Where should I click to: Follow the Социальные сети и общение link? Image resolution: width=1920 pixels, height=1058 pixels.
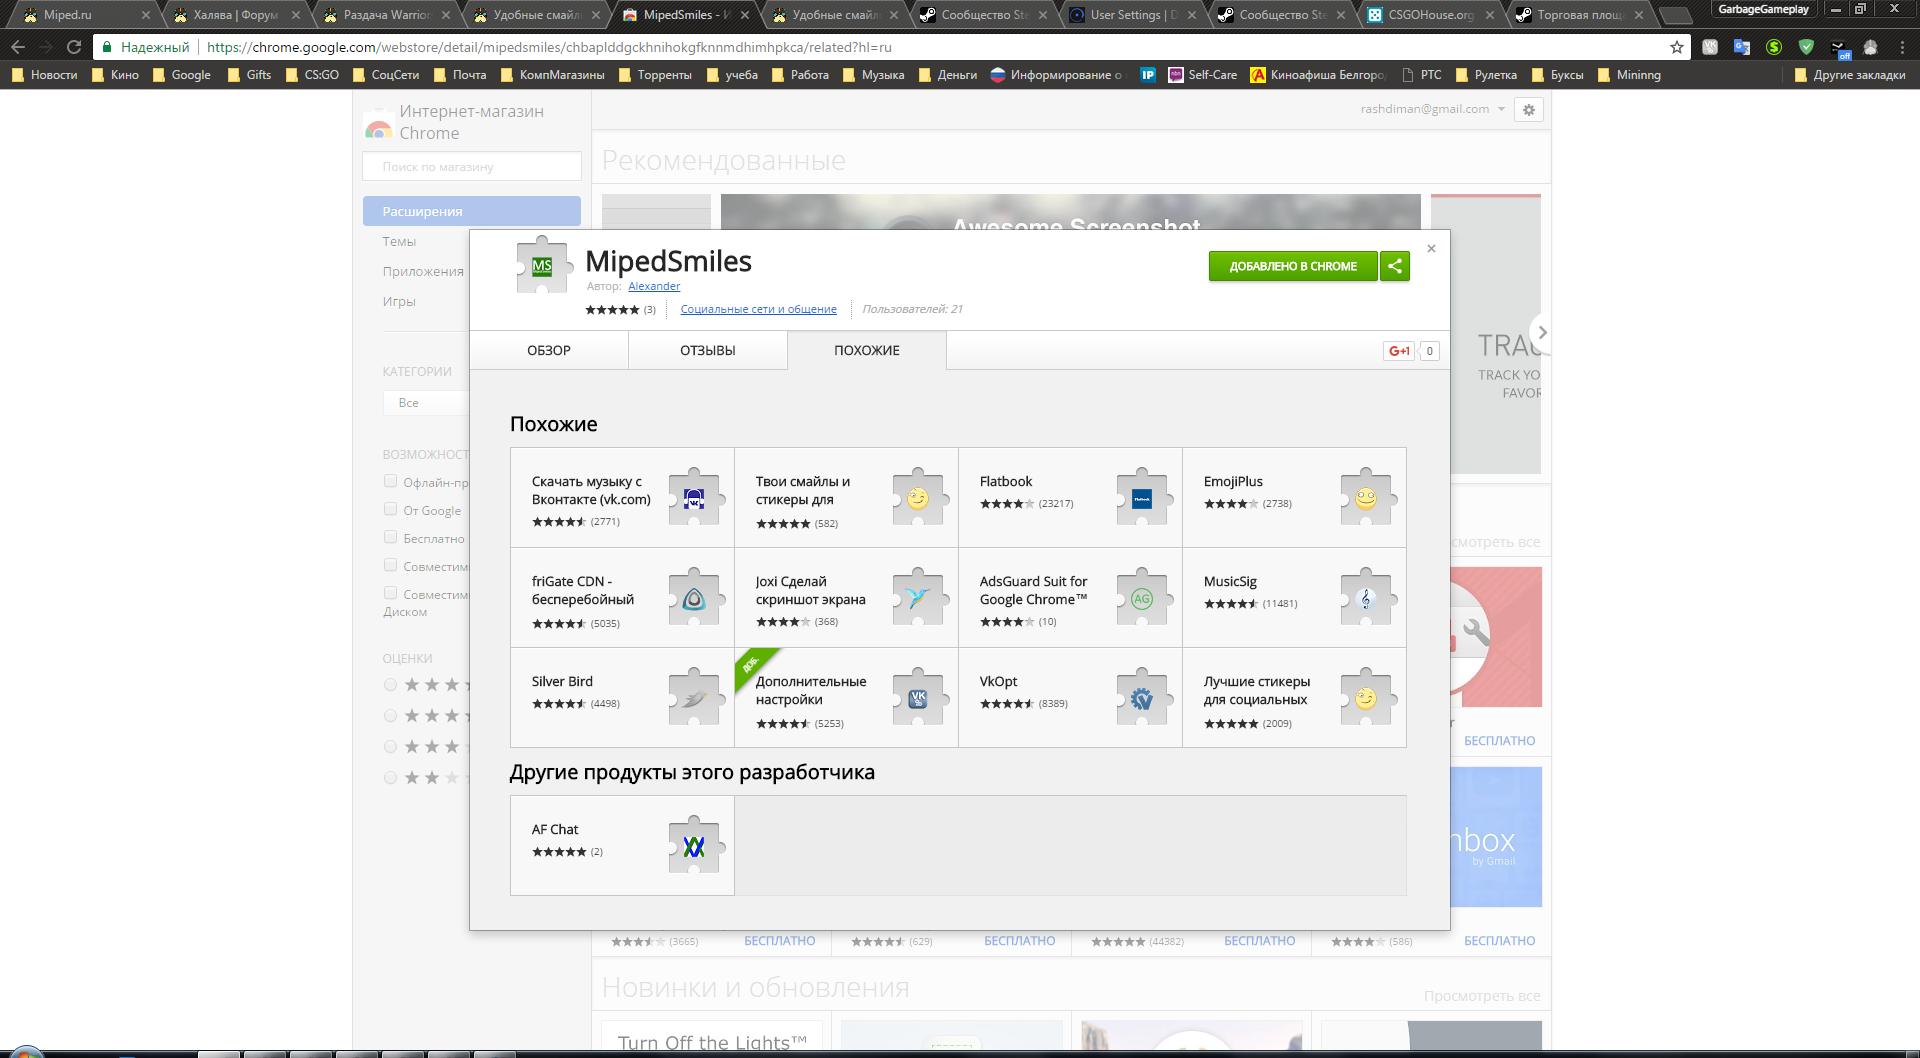pos(758,309)
